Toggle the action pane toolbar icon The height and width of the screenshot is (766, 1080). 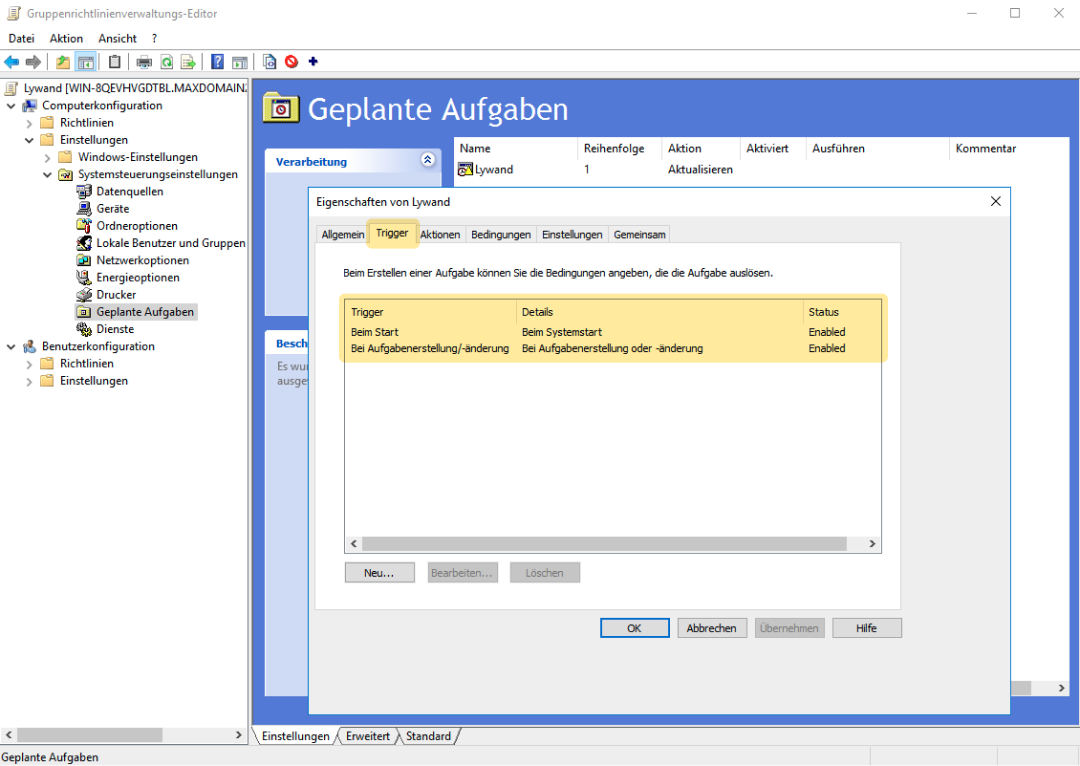click(x=240, y=62)
